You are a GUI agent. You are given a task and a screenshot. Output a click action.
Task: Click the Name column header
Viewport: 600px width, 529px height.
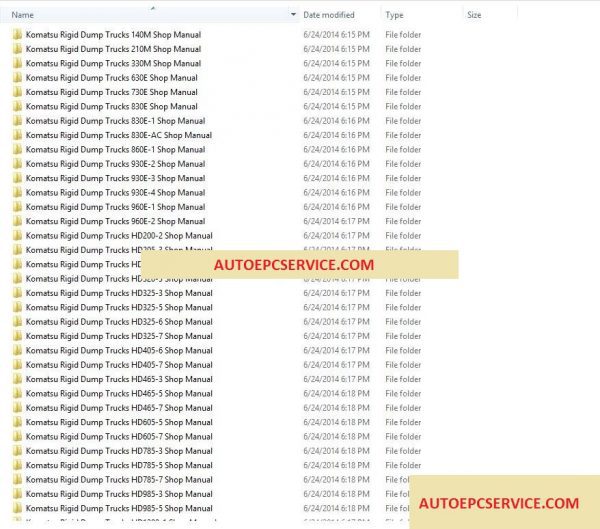point(149,15)
